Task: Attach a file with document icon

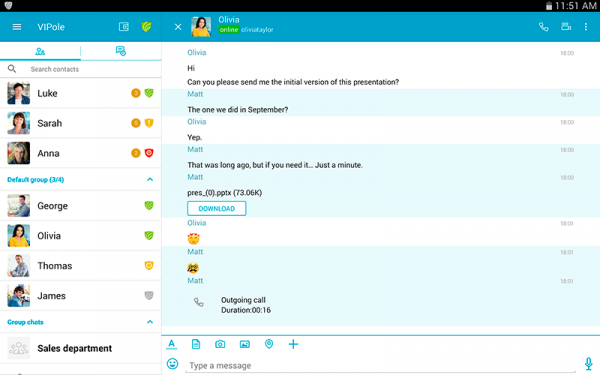Action: (196, 344)
